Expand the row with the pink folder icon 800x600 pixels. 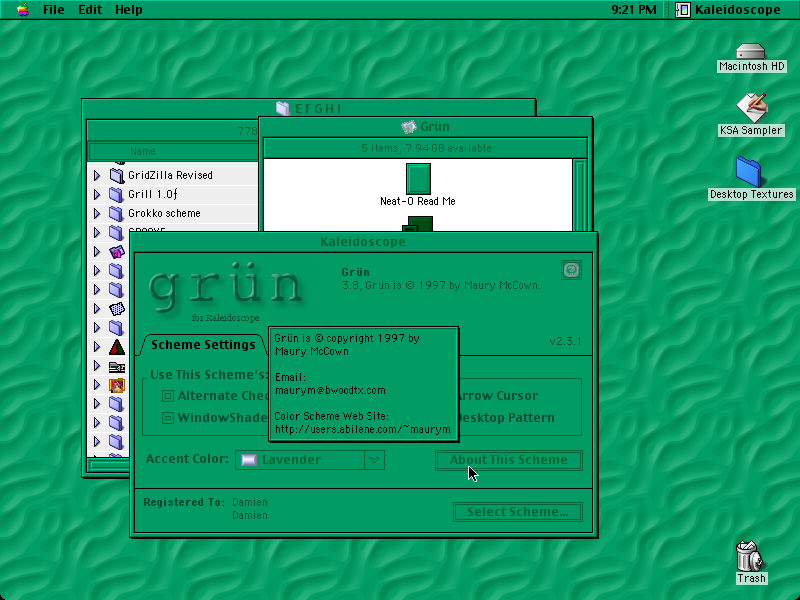coord(97,252)
